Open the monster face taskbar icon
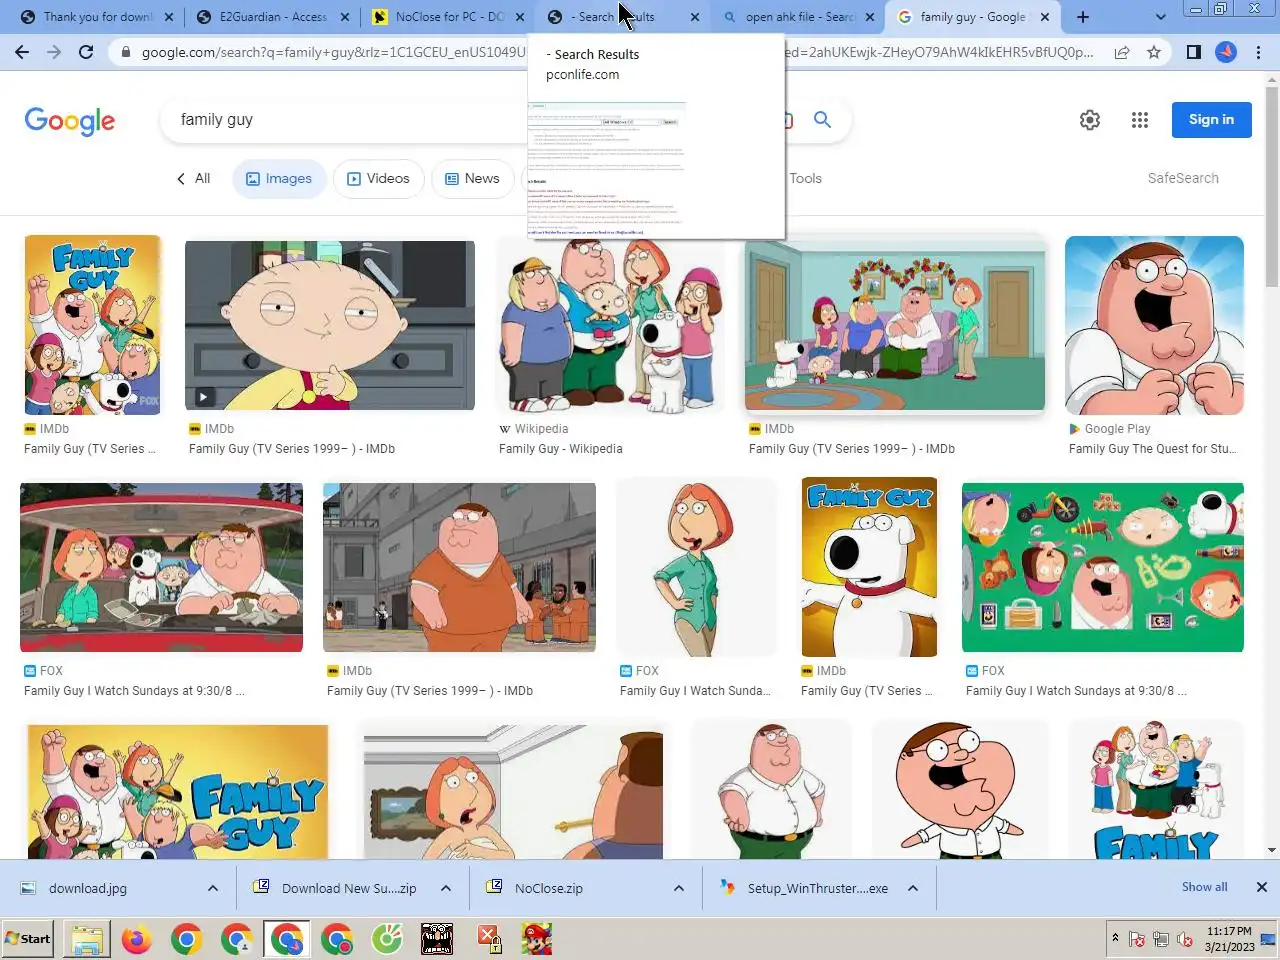 pos(437,939)
